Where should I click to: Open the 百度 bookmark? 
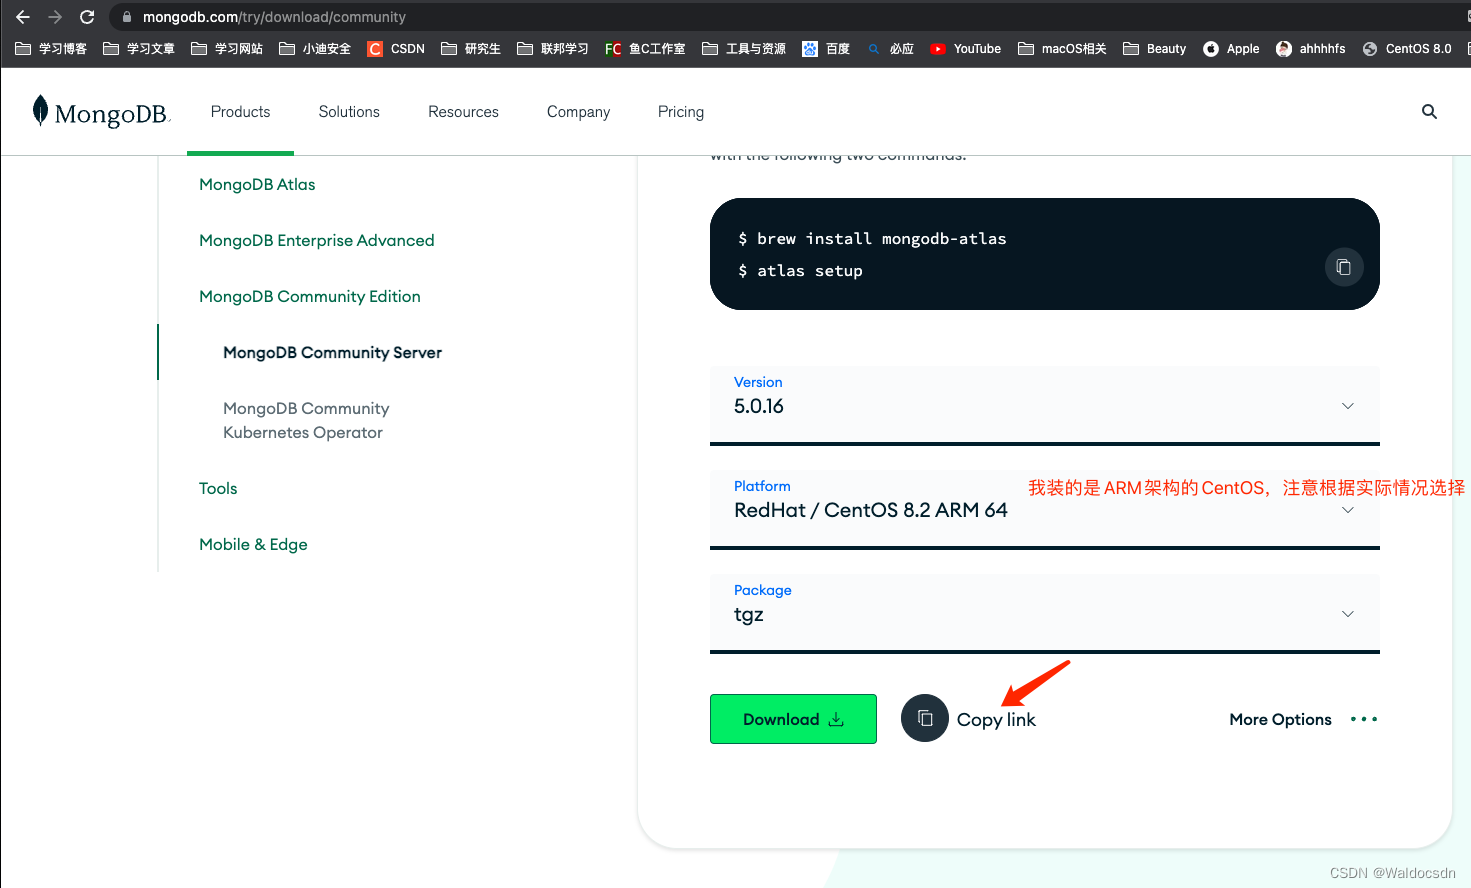coord(826,48)
